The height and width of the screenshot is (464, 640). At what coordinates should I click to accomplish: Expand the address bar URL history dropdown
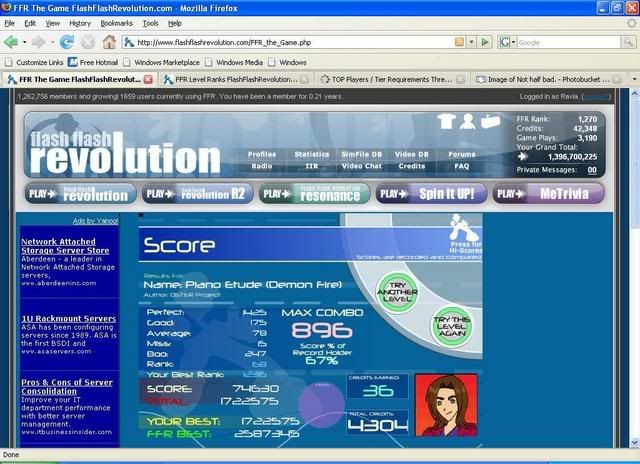(471, 42)
